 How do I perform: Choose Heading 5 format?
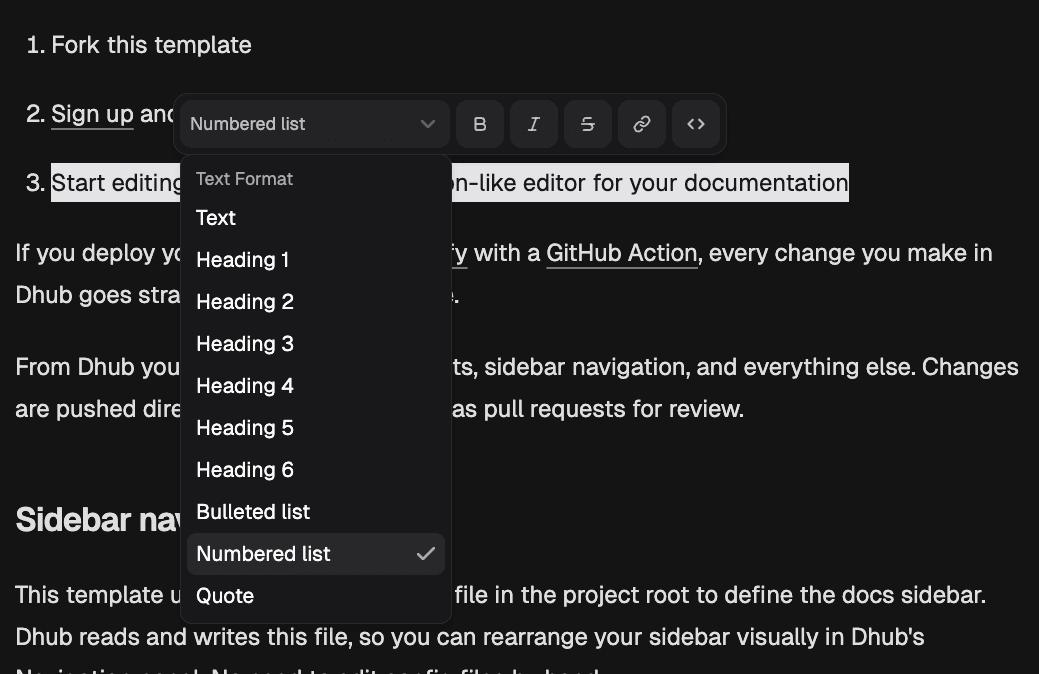244,427
